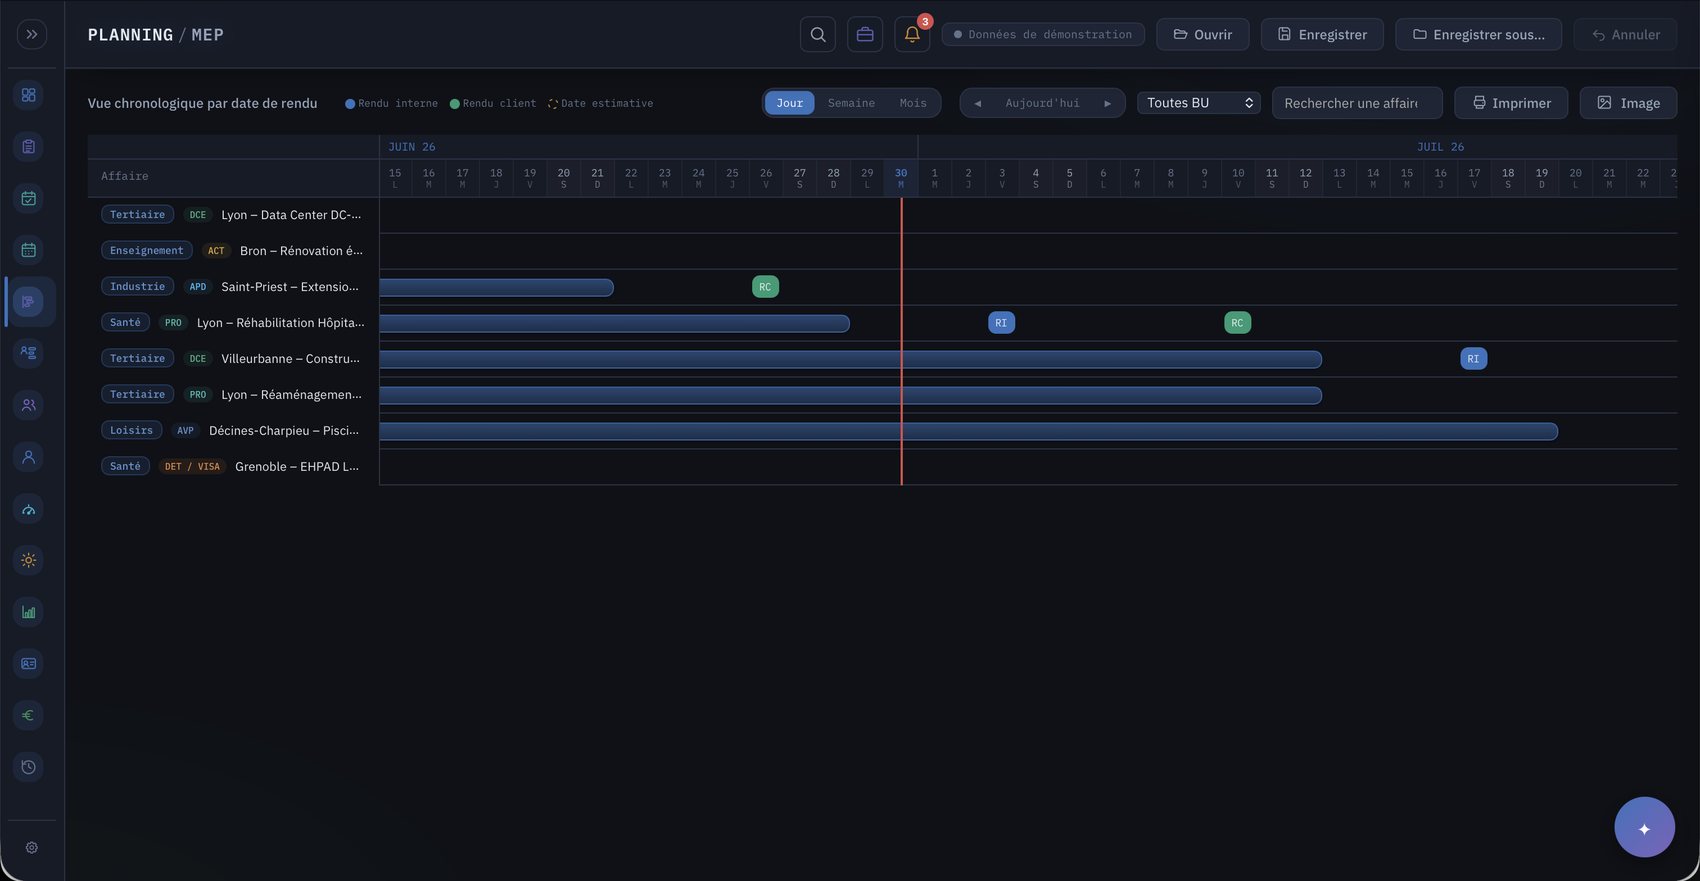The image size is (1700, 881).
Task: Click the sparkle assistant floating button
Action: click(1644, 827)
